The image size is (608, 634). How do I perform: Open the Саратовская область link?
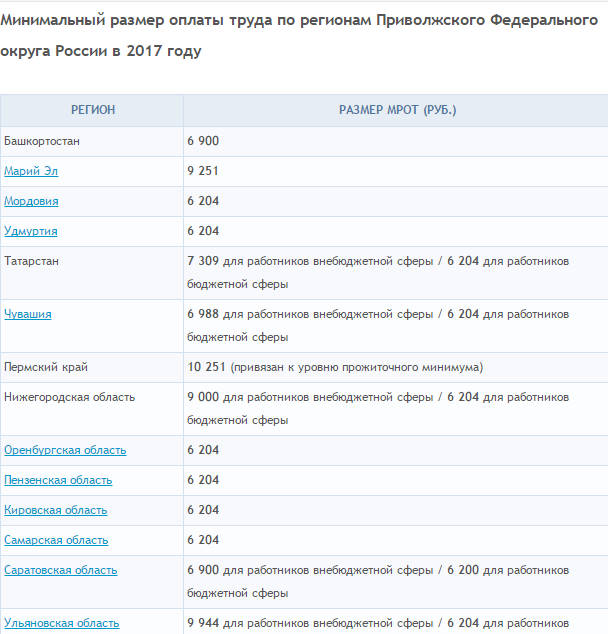[x=61, y=570]
